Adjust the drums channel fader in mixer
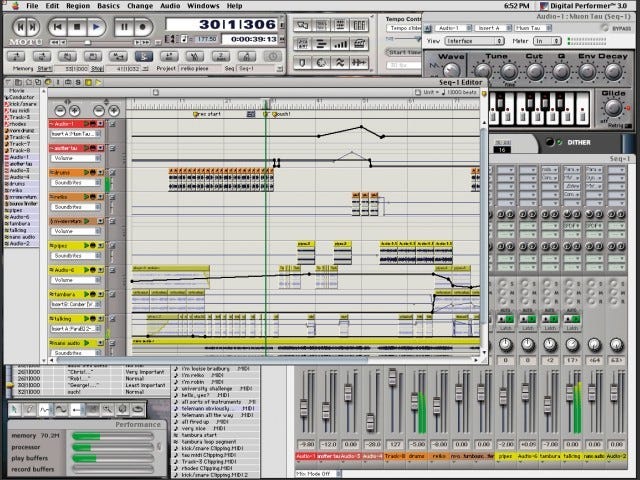 click(414, 402)
